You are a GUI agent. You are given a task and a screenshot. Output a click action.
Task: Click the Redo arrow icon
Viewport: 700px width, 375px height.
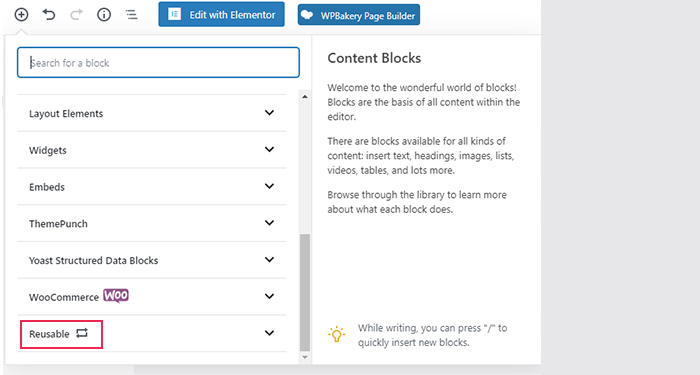point(76,15)
